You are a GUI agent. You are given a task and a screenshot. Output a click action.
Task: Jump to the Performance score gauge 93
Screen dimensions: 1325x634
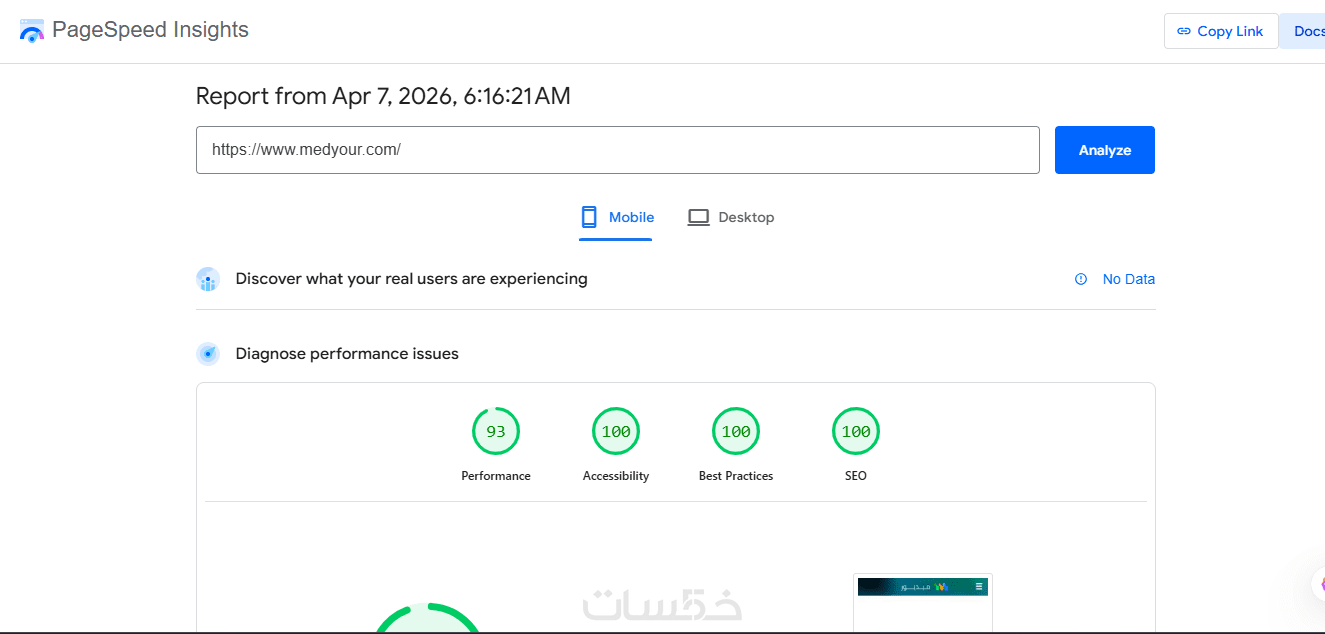point(496,431)
